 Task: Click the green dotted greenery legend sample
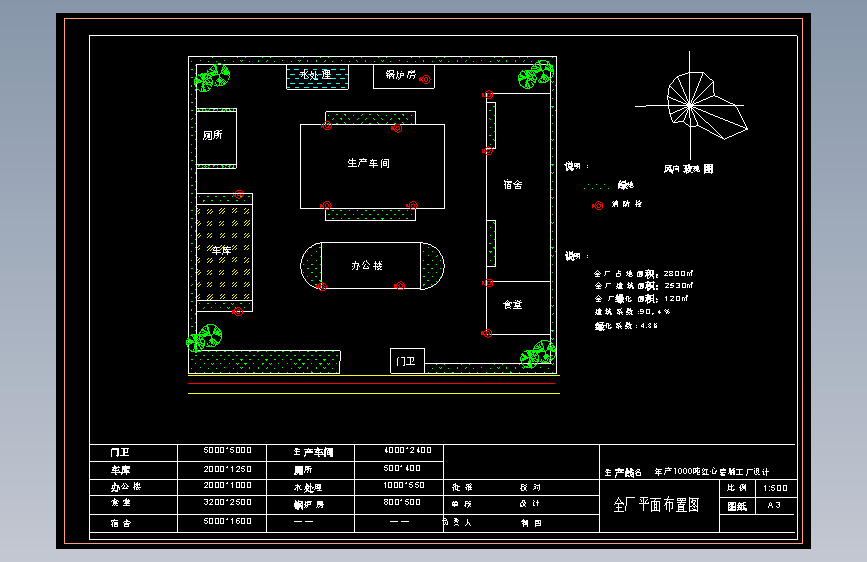[x=596, y=186]
